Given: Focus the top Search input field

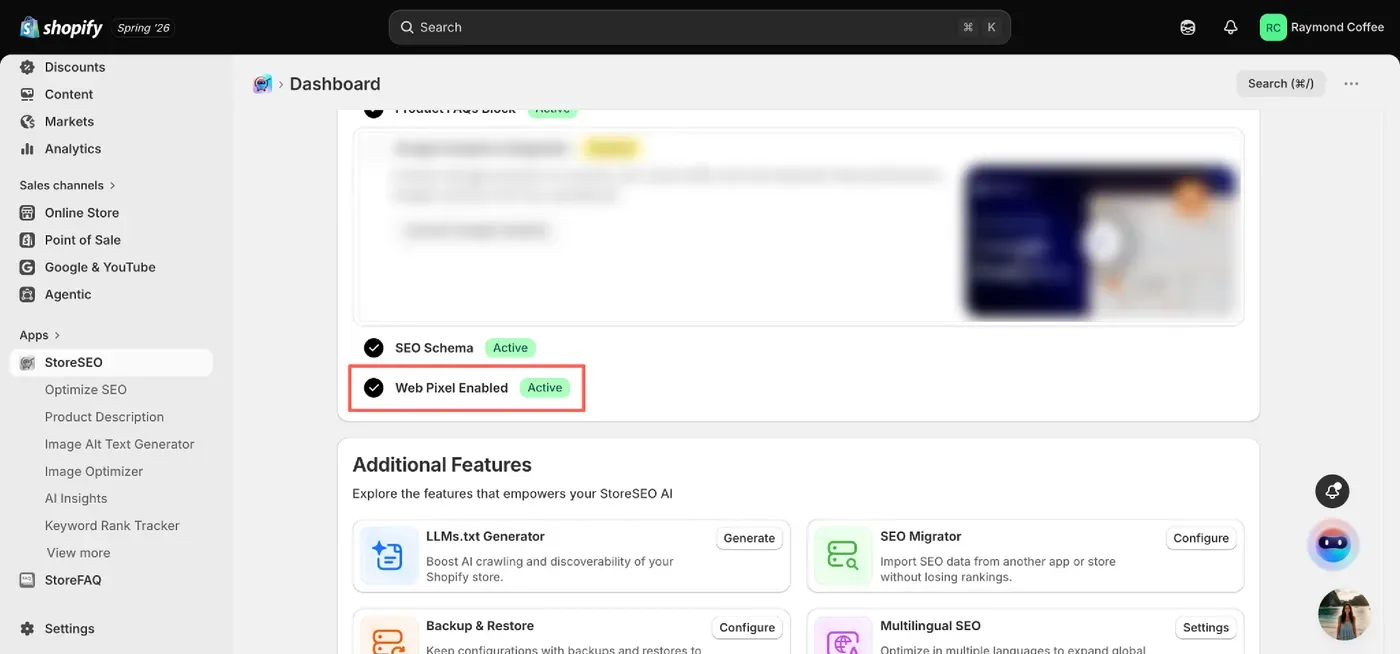Looking at the screenshot, I should click(x=700, y=27).
